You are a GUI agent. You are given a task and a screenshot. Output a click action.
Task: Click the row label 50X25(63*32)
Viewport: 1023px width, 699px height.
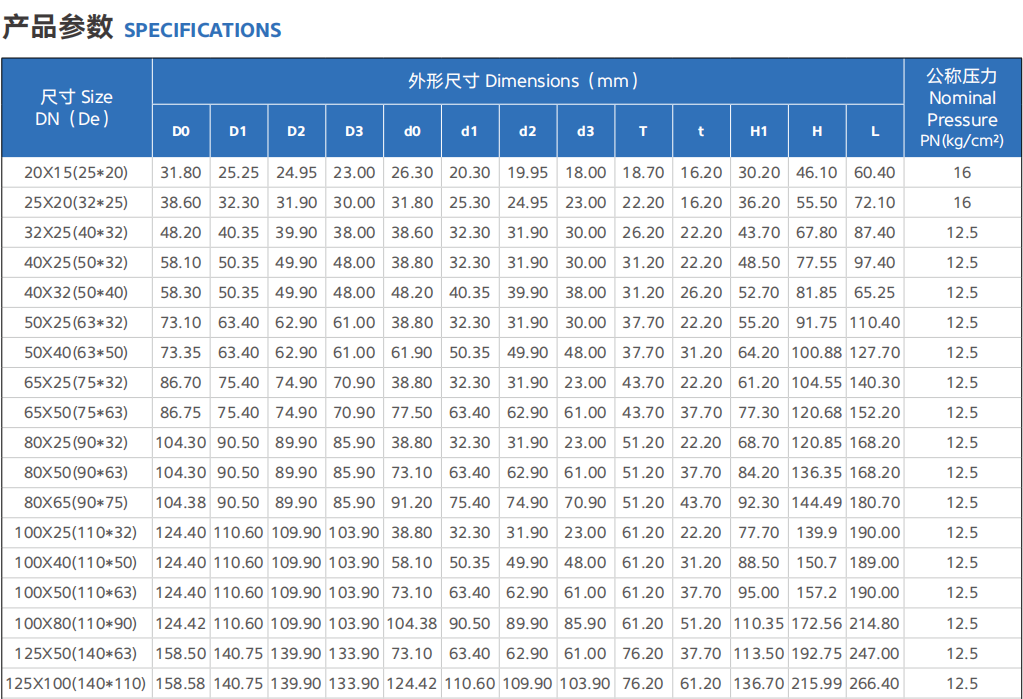tap(76, 323)
